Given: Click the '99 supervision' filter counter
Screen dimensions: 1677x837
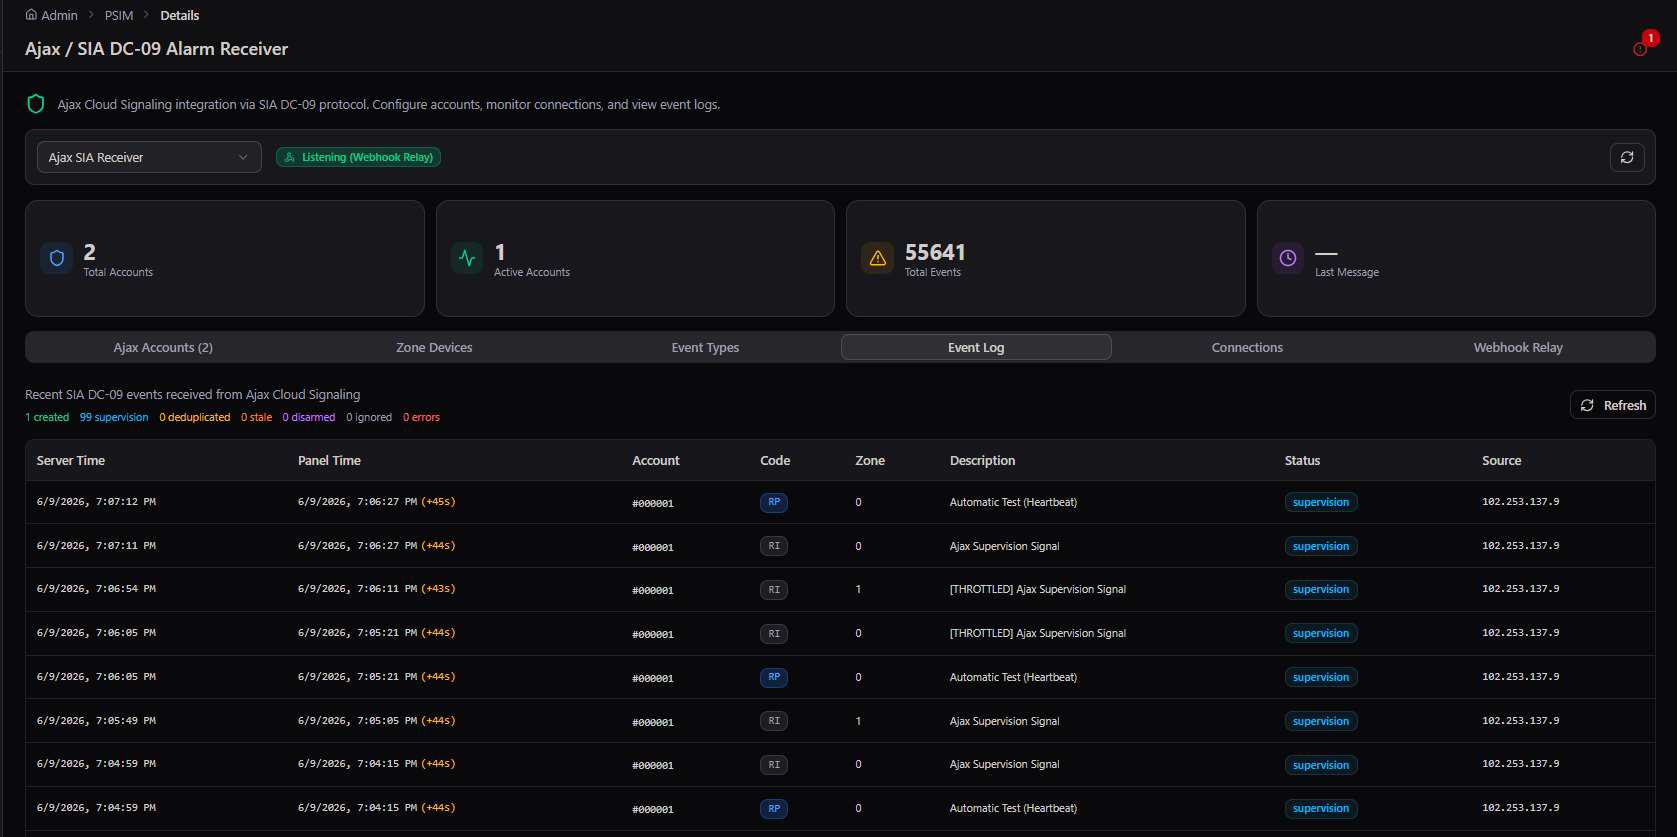Looking at the screenshot, I should pos(114,417).
